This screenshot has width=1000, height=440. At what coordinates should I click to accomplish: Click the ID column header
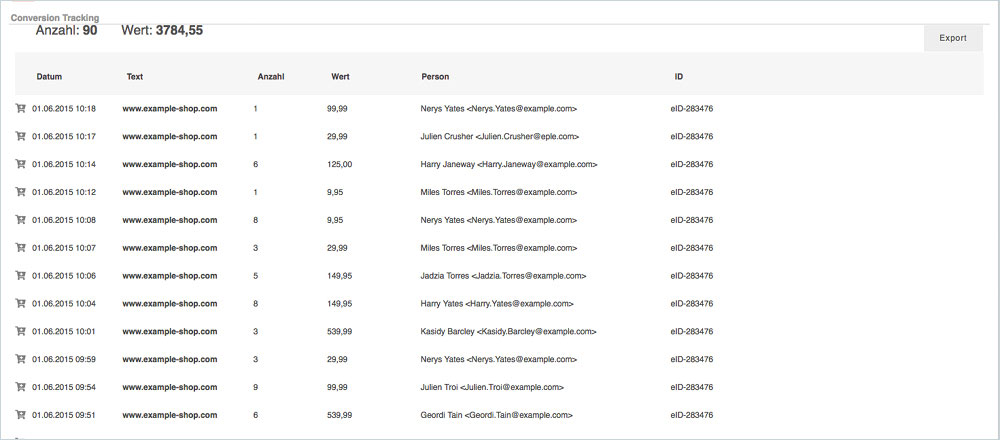679,77
